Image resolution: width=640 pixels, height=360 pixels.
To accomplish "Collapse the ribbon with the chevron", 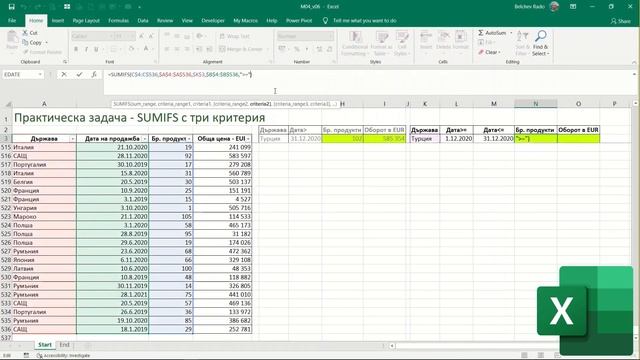I will [x=634, y=62].
